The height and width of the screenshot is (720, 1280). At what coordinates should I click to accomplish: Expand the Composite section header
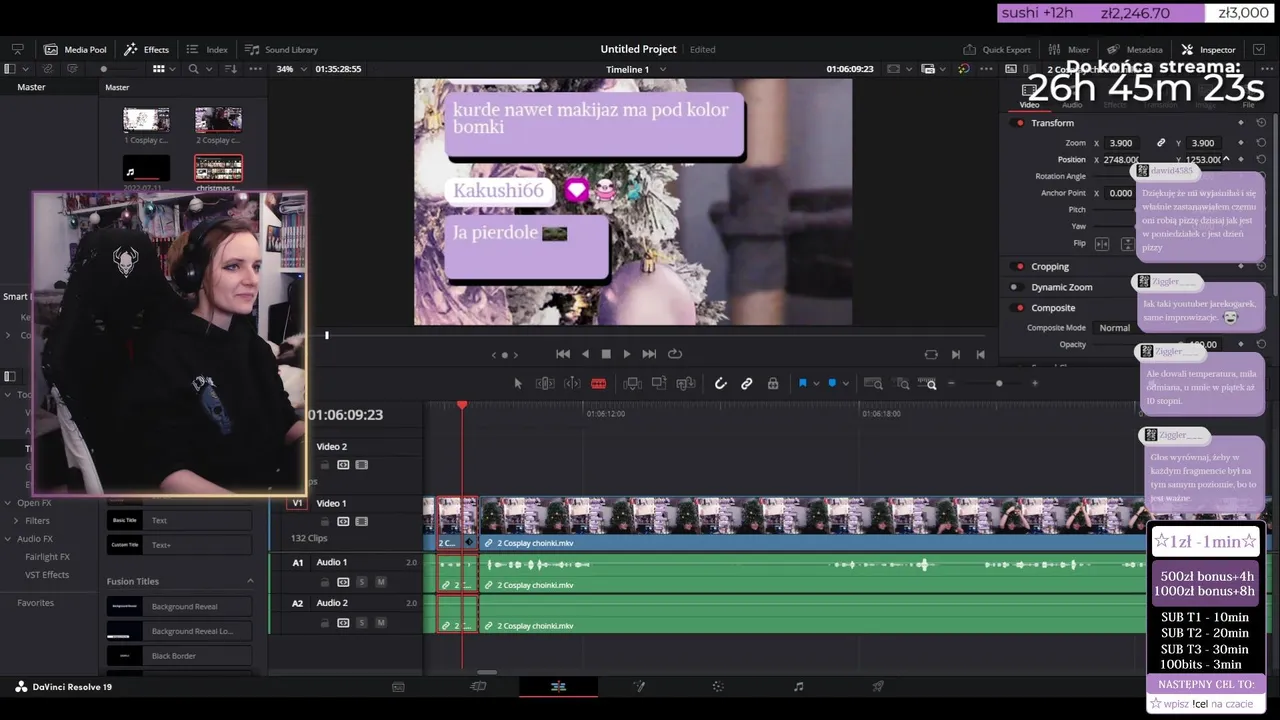tap(1053, 308)
